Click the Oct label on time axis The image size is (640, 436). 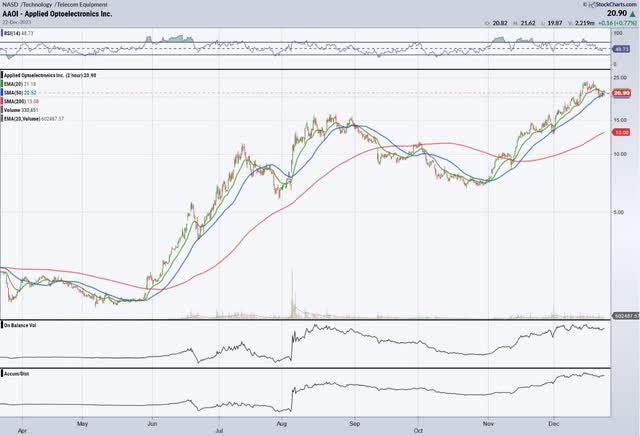point(418,431)
